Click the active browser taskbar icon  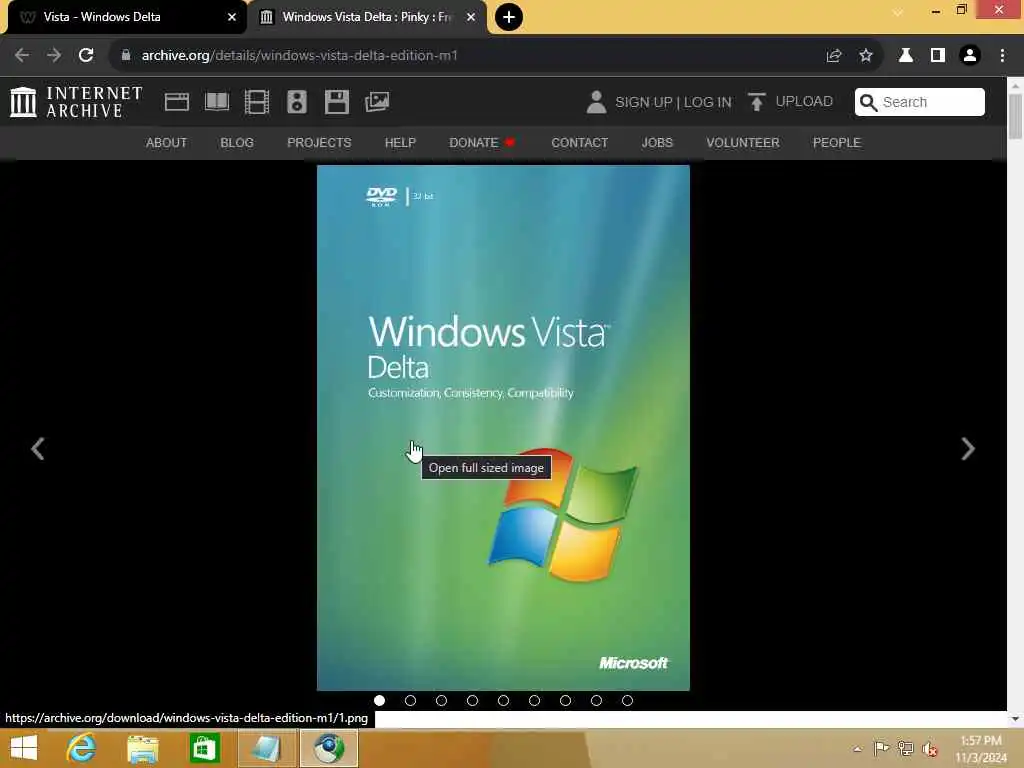click(329, 748)
